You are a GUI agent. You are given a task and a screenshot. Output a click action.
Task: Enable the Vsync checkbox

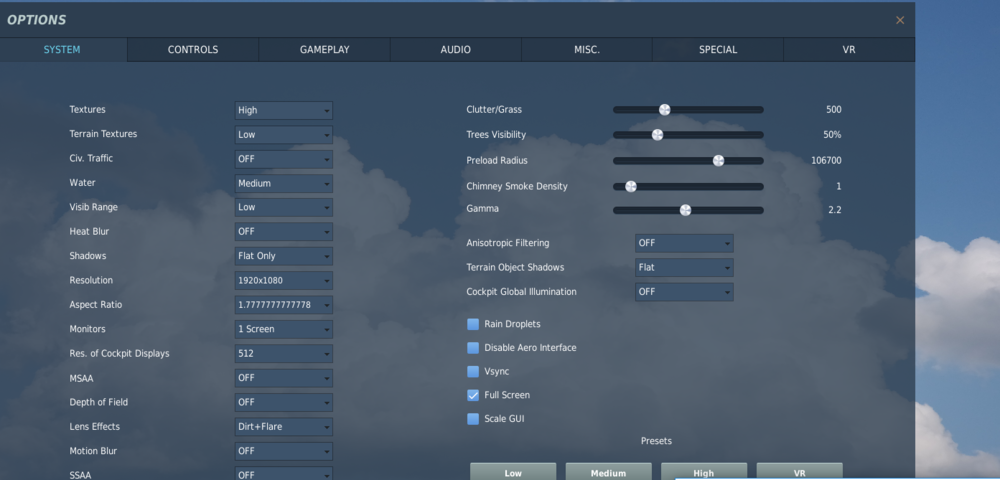click(473, 371)
